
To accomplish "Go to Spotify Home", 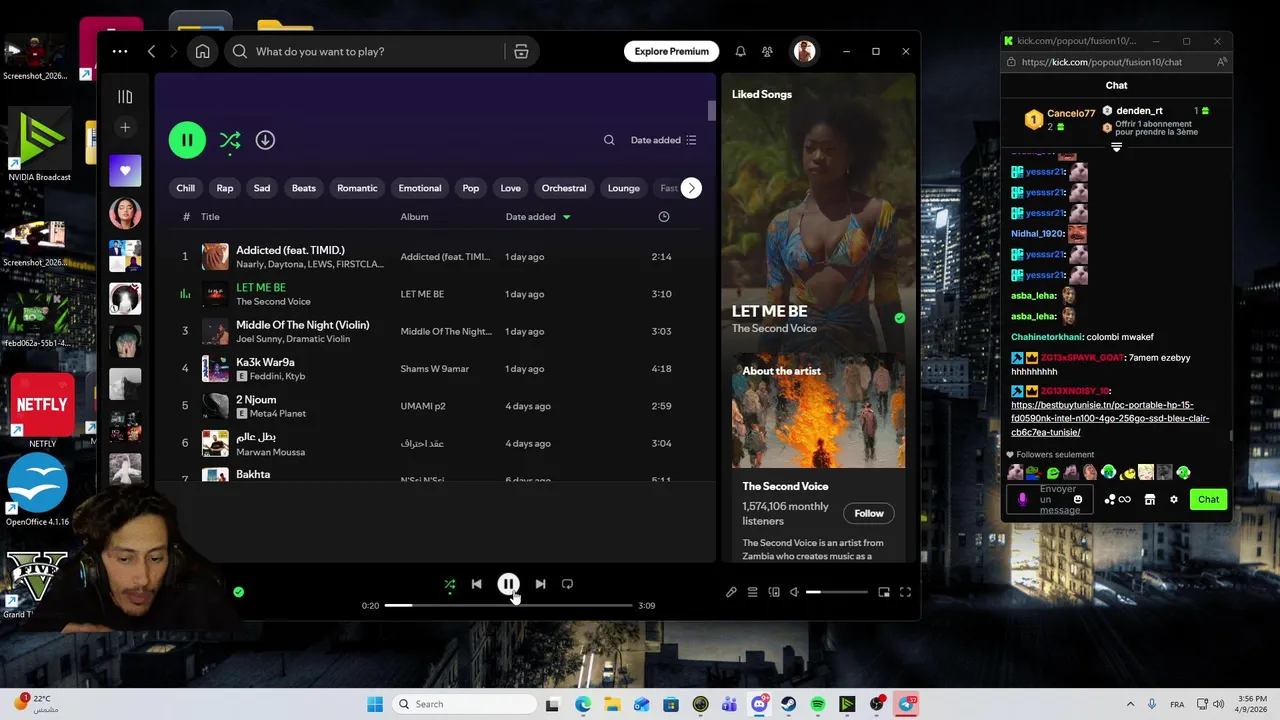I will (202, 51).
